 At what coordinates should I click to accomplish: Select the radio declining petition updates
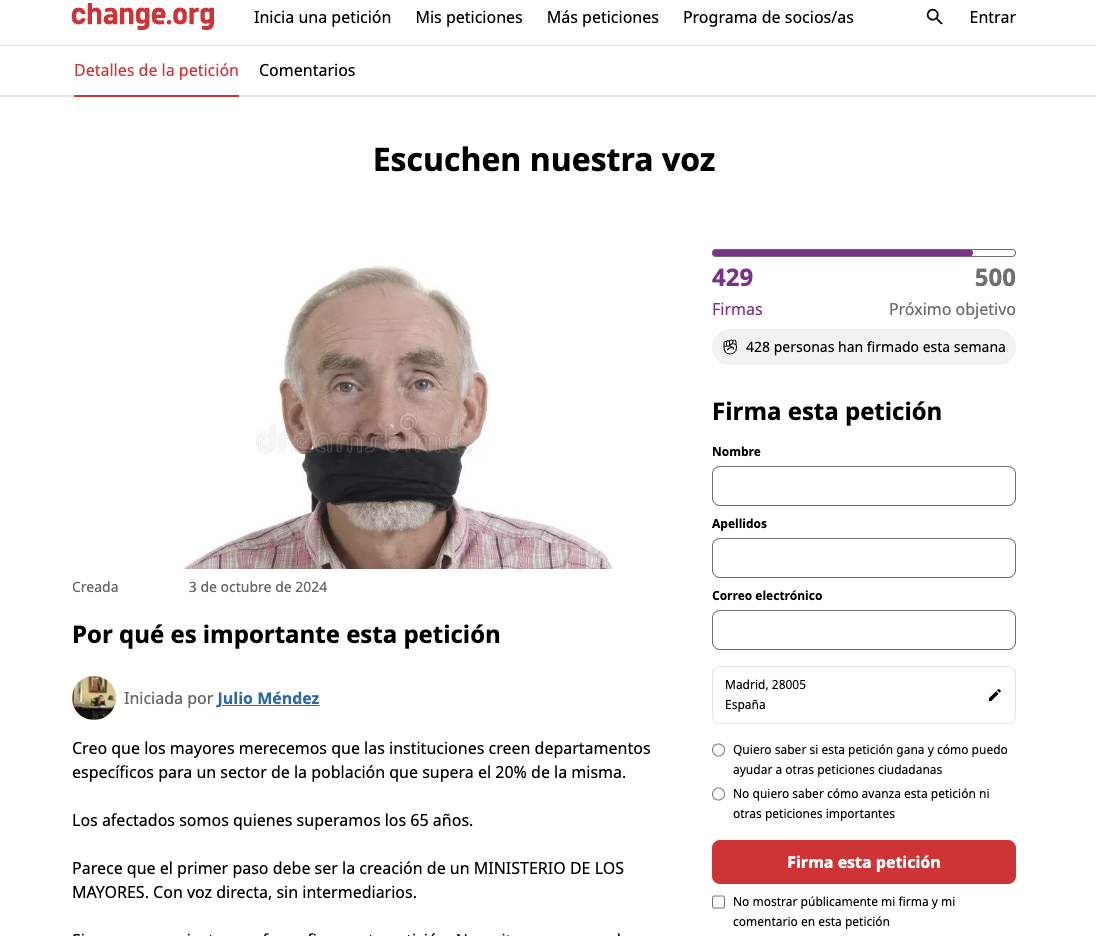click(719, 794)
